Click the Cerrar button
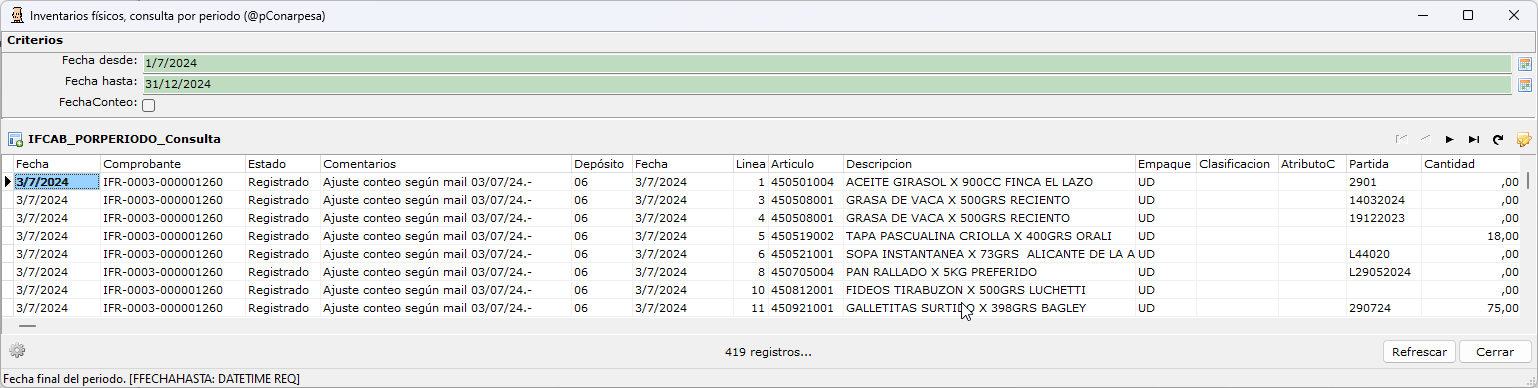Image resolution: width=1538 pixels, height=388 pixels. click(1494, 352)
